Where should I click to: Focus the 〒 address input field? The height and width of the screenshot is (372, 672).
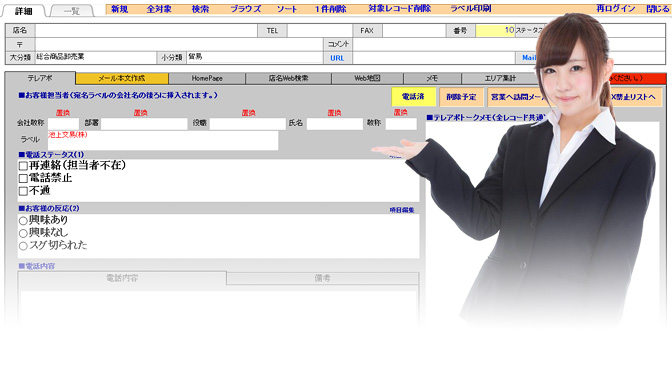point(179,44)
